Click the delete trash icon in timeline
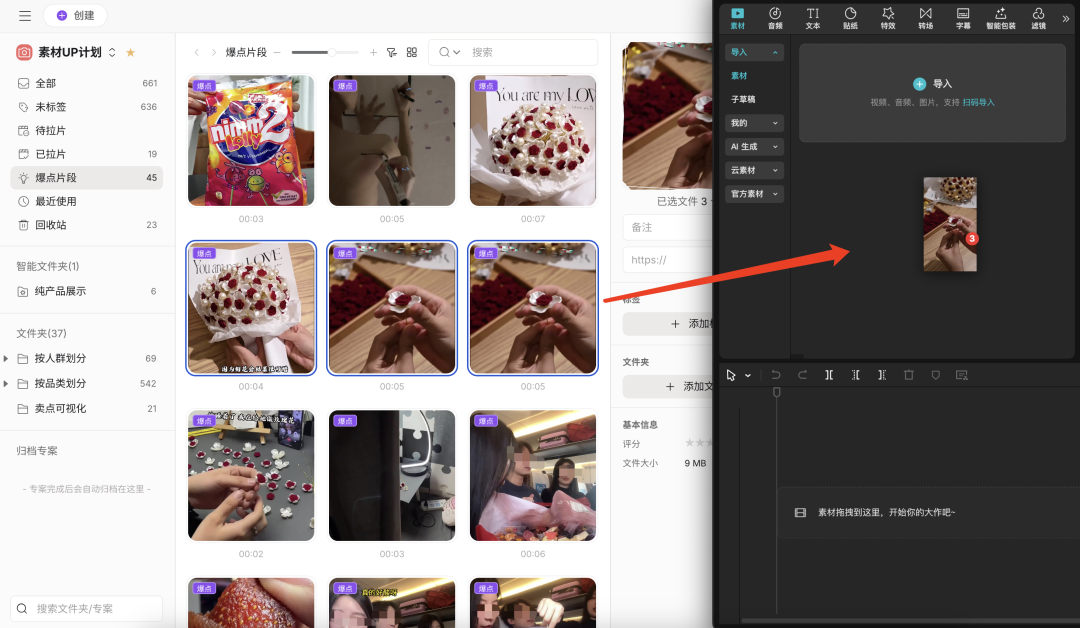This screenshot has width=1080, height=628. coord(908,375)
